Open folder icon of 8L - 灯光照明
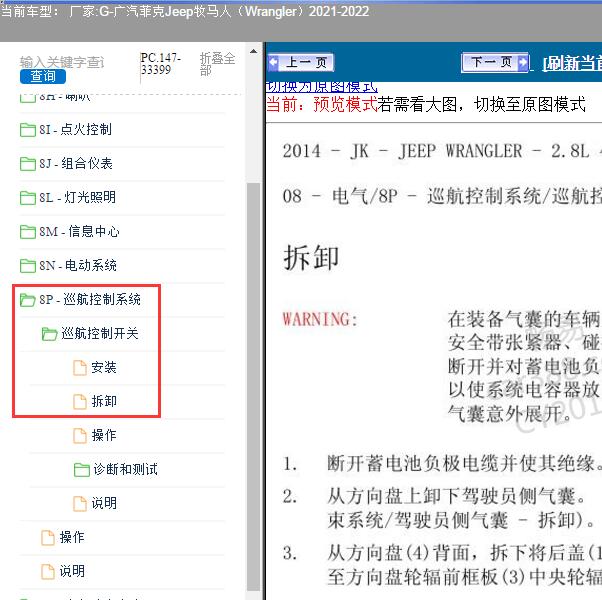The height and width of the screenshot is (600, 602). [28, 198]
